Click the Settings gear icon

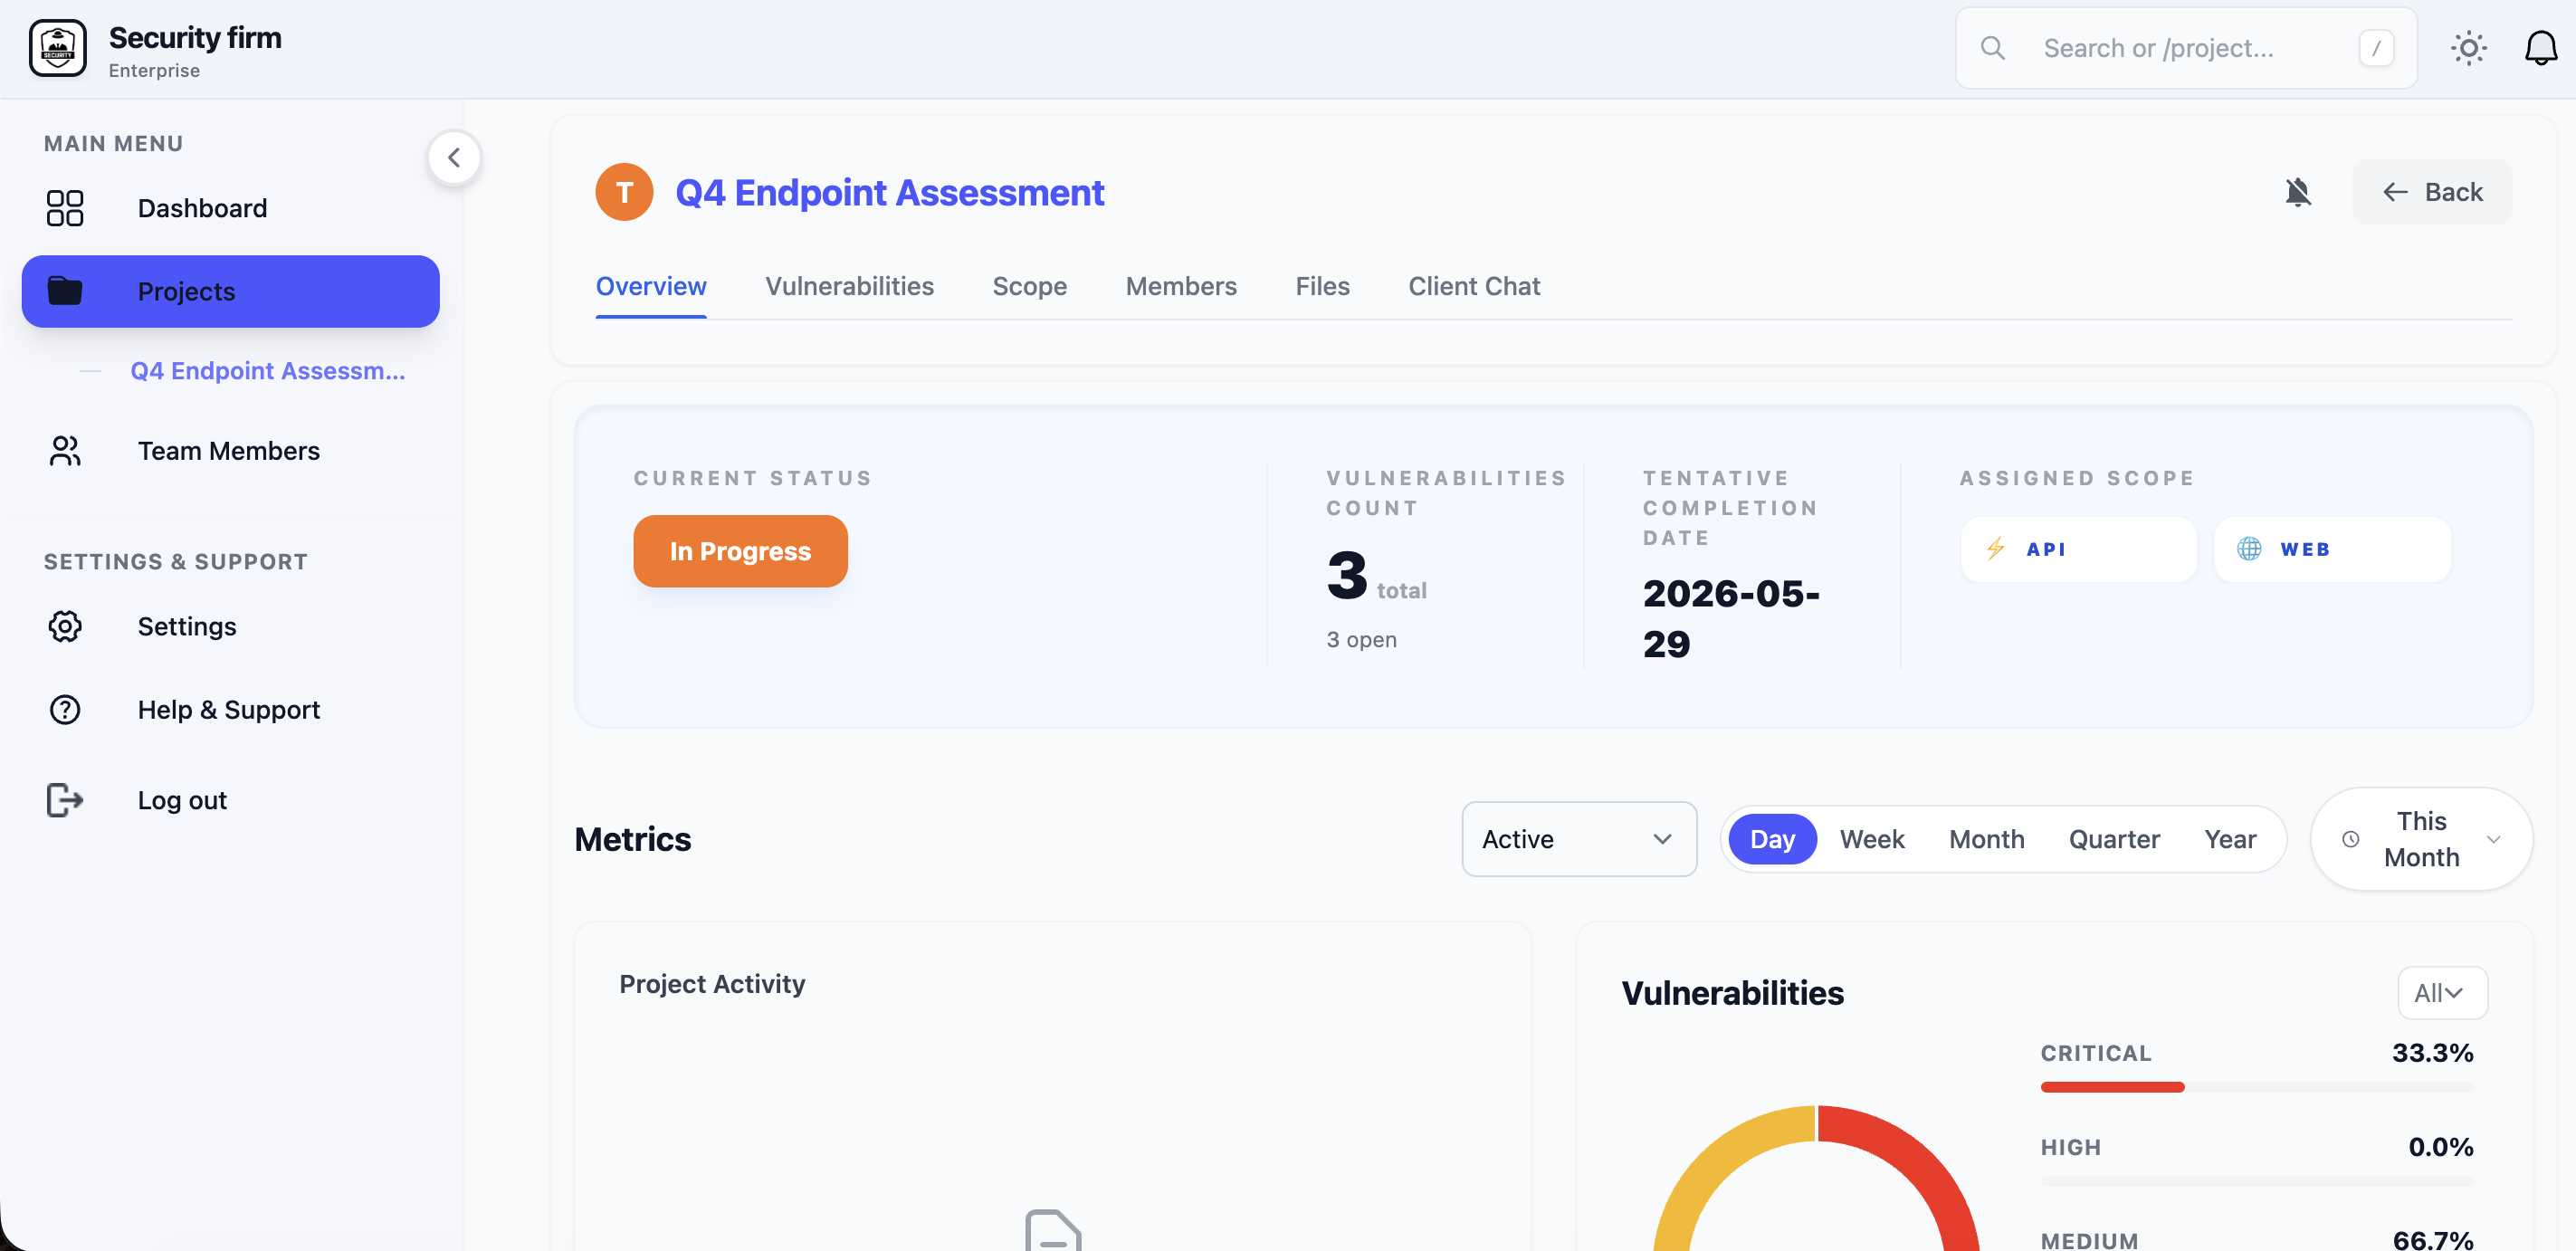pyautogui.click(x=65, y=626)
